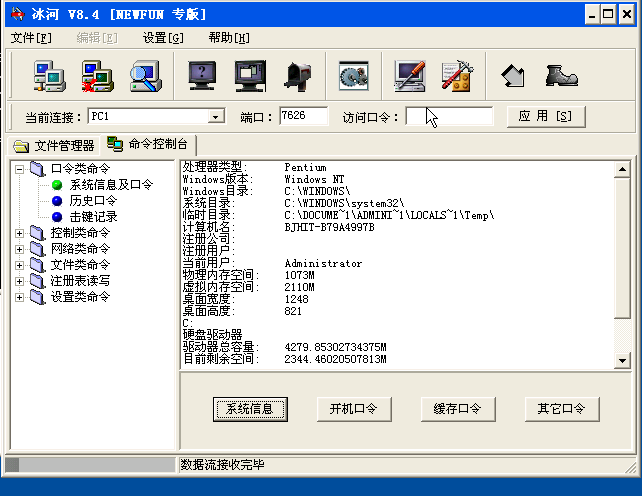Click the scroll down arrow of info pane

(x=622, y=360)
